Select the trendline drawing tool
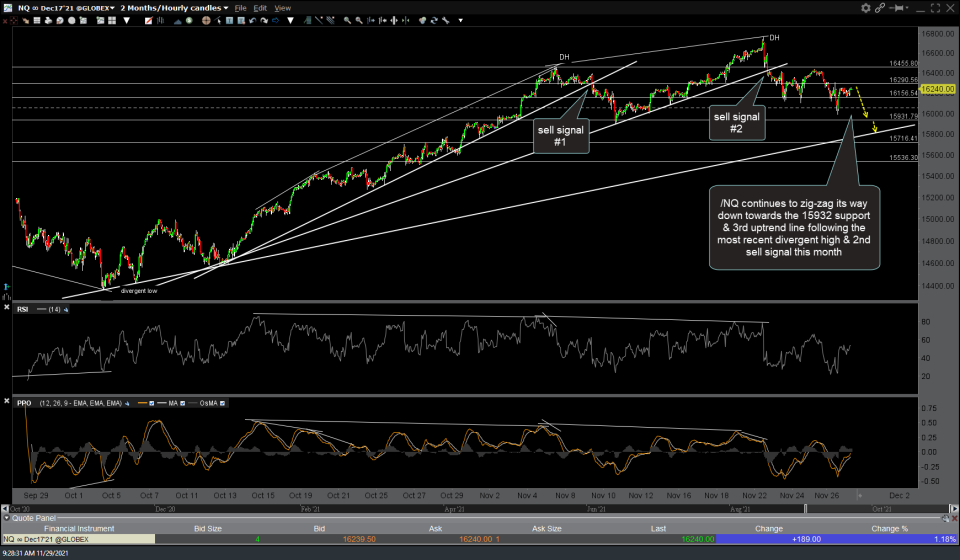The height and width of the screenshot is (560, 960). pos(319,20)
